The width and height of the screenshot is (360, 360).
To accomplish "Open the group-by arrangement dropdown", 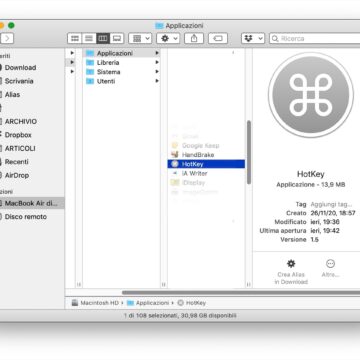I will tap(140, 38).
